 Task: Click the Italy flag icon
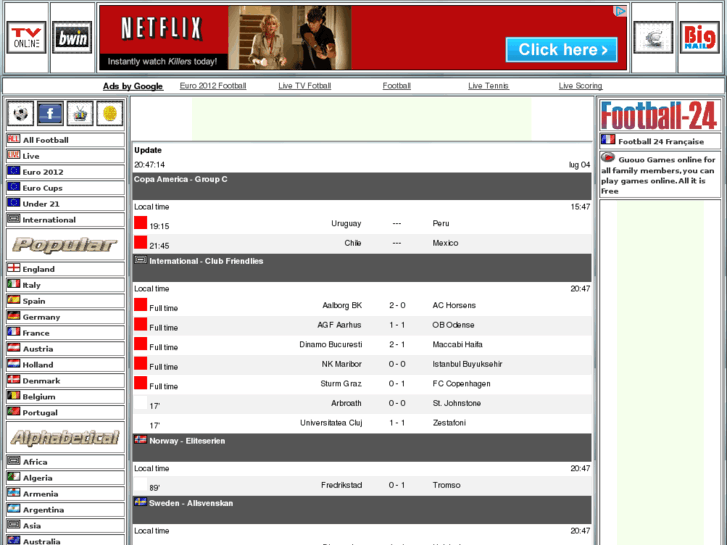click(13, 283)
